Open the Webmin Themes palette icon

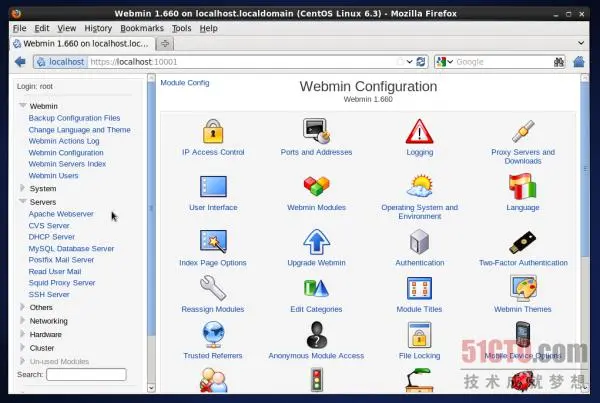coord(523,288)
